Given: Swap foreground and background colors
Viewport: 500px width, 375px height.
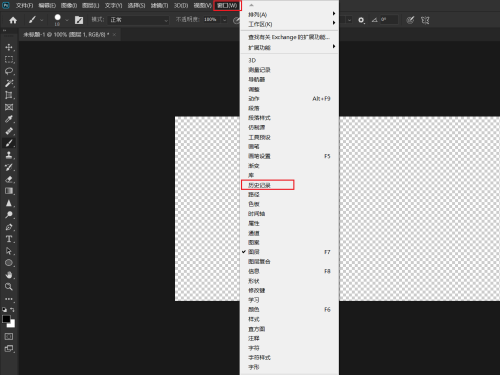Looking at the screenshot, I should click(12, 310).
